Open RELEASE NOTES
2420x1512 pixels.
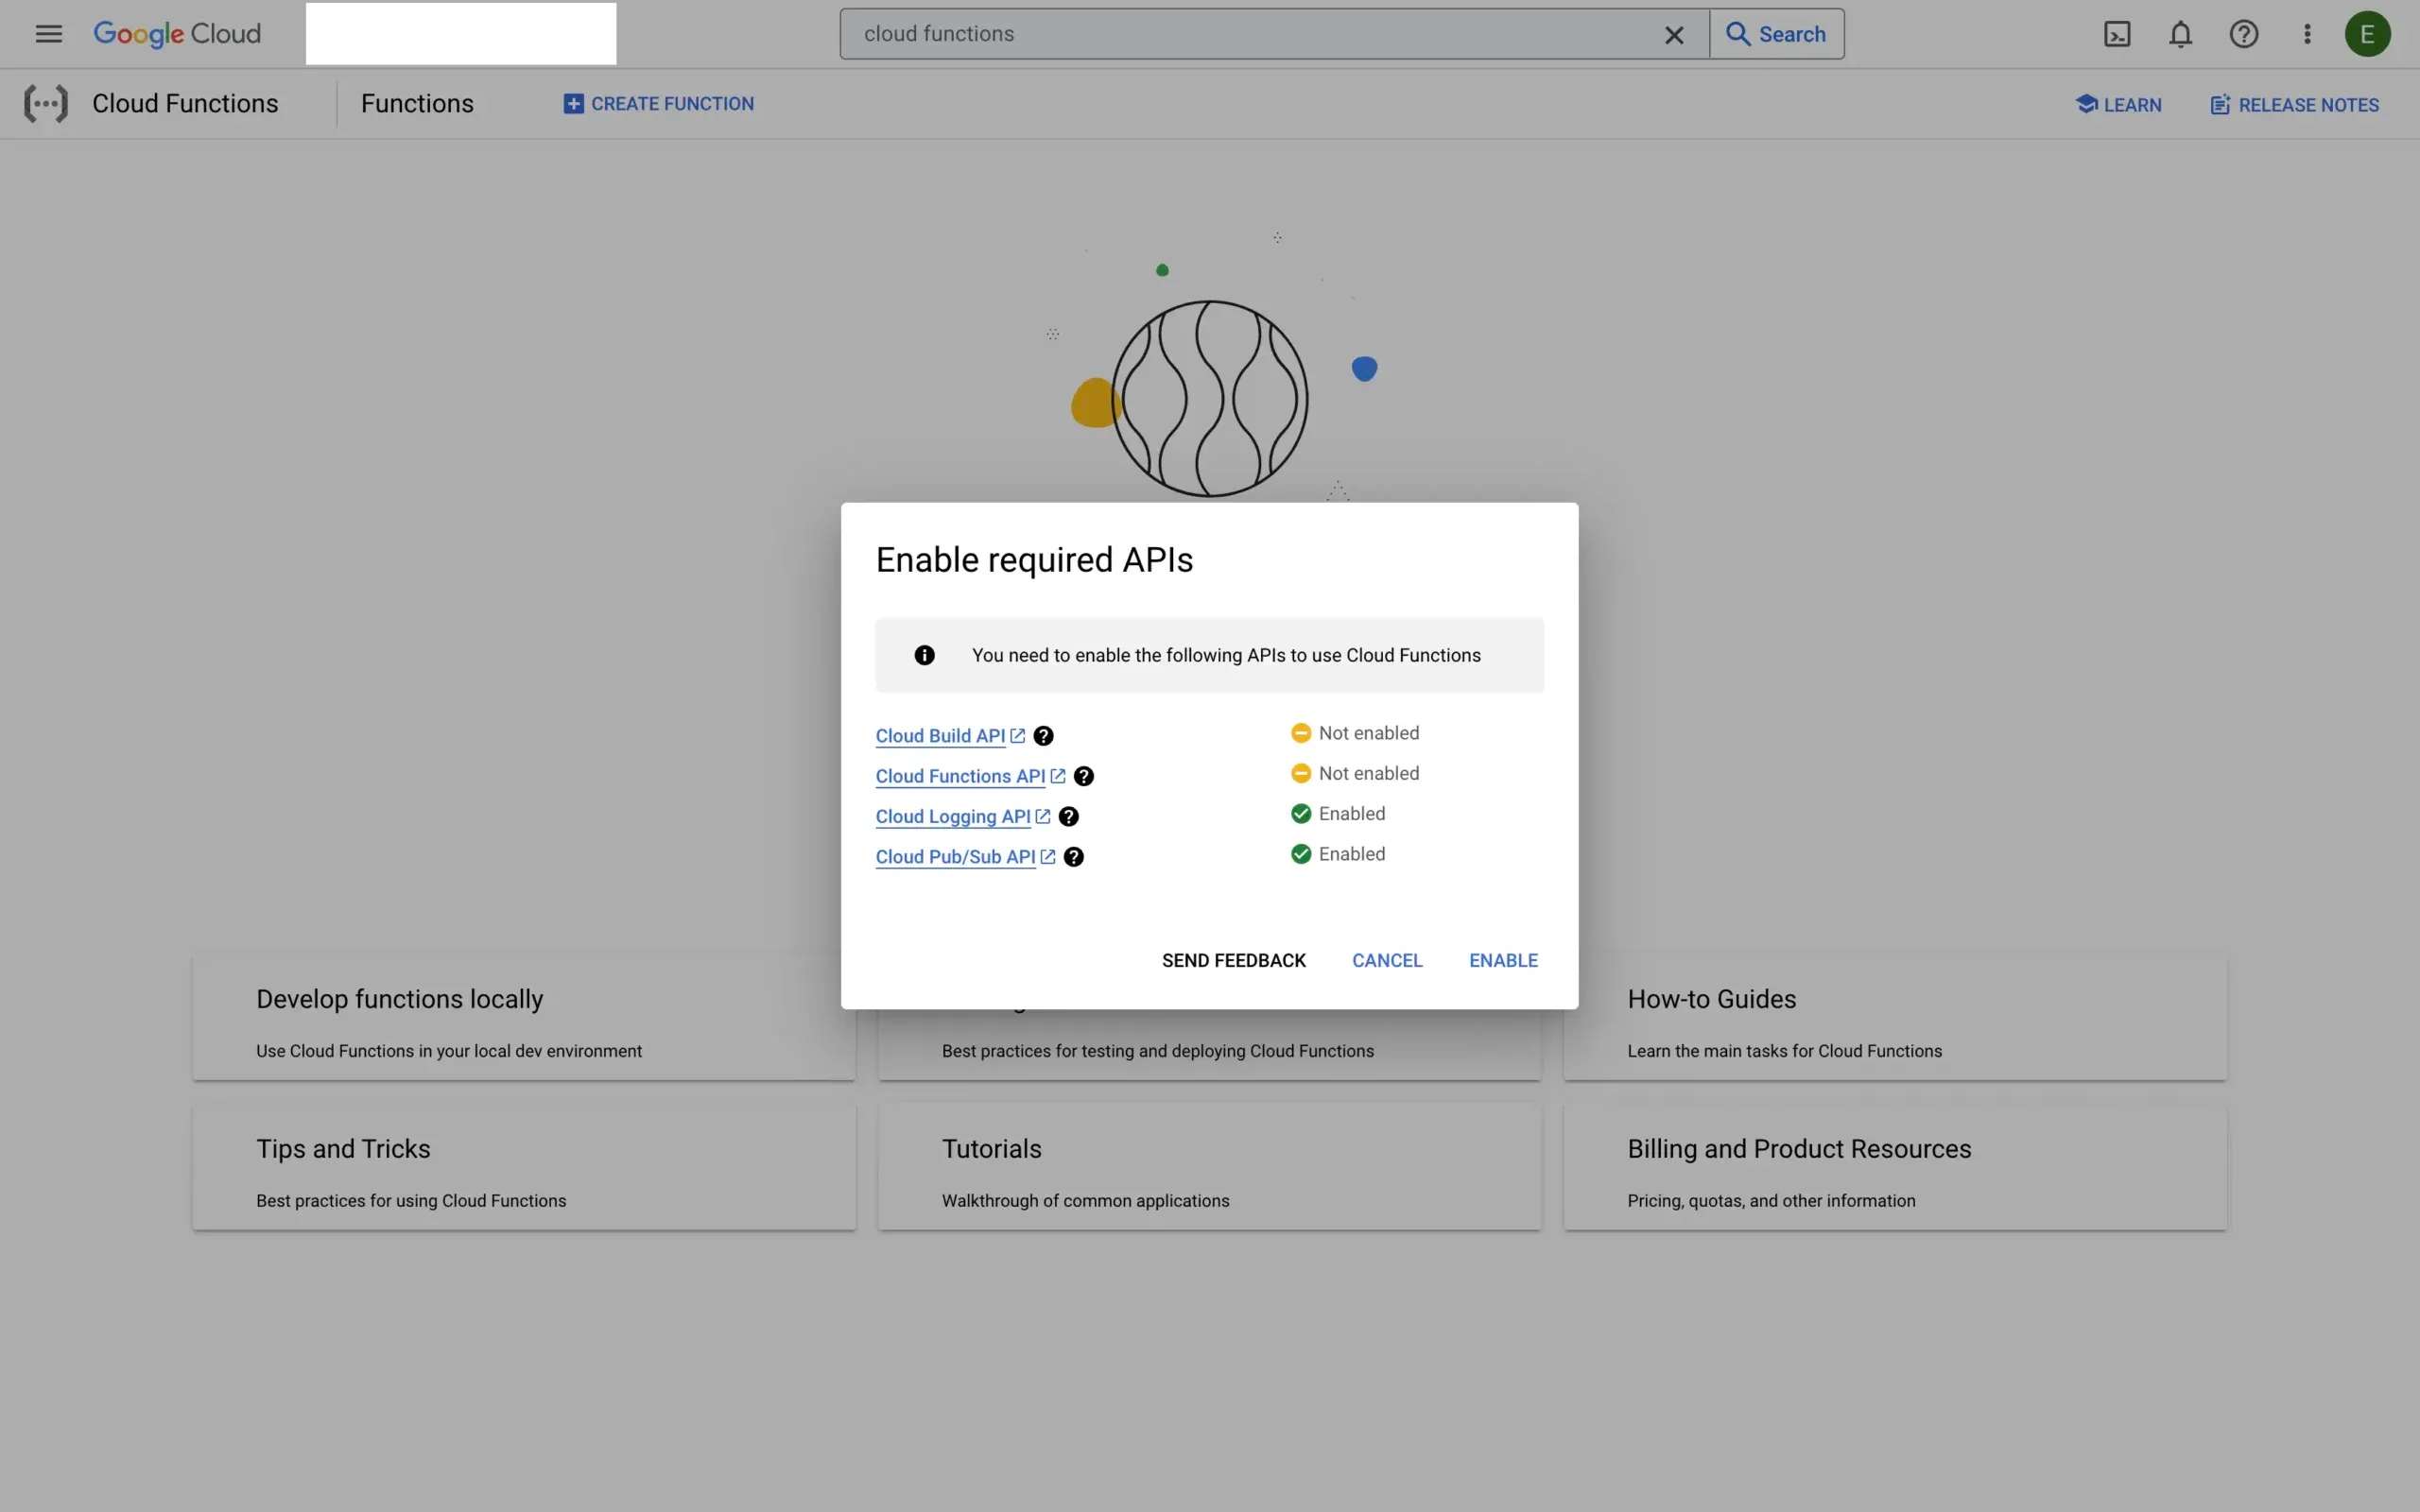tap(2293, 104)
